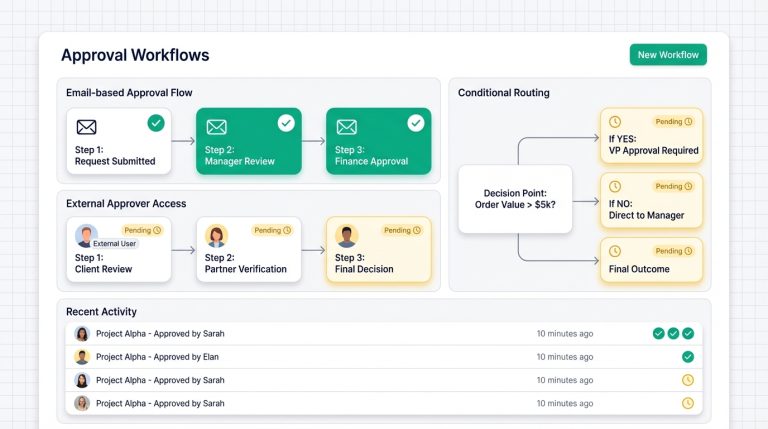Select Final Outcome label text

click(x=639, y=269)
